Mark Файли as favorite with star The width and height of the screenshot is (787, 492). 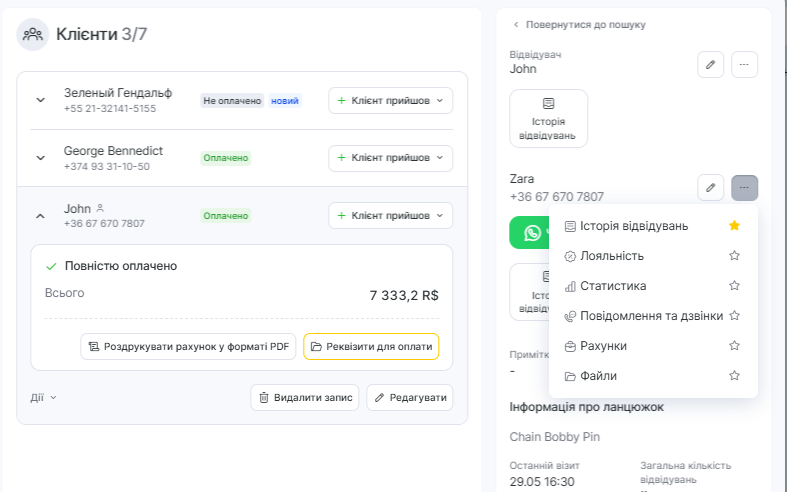coord(734,376)
